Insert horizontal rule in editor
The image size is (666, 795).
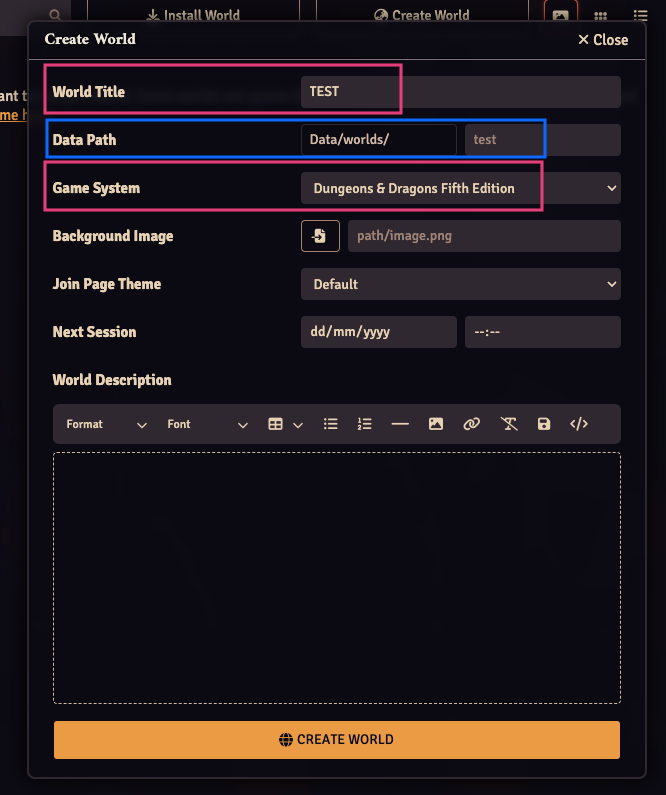(x=400, y=424)
